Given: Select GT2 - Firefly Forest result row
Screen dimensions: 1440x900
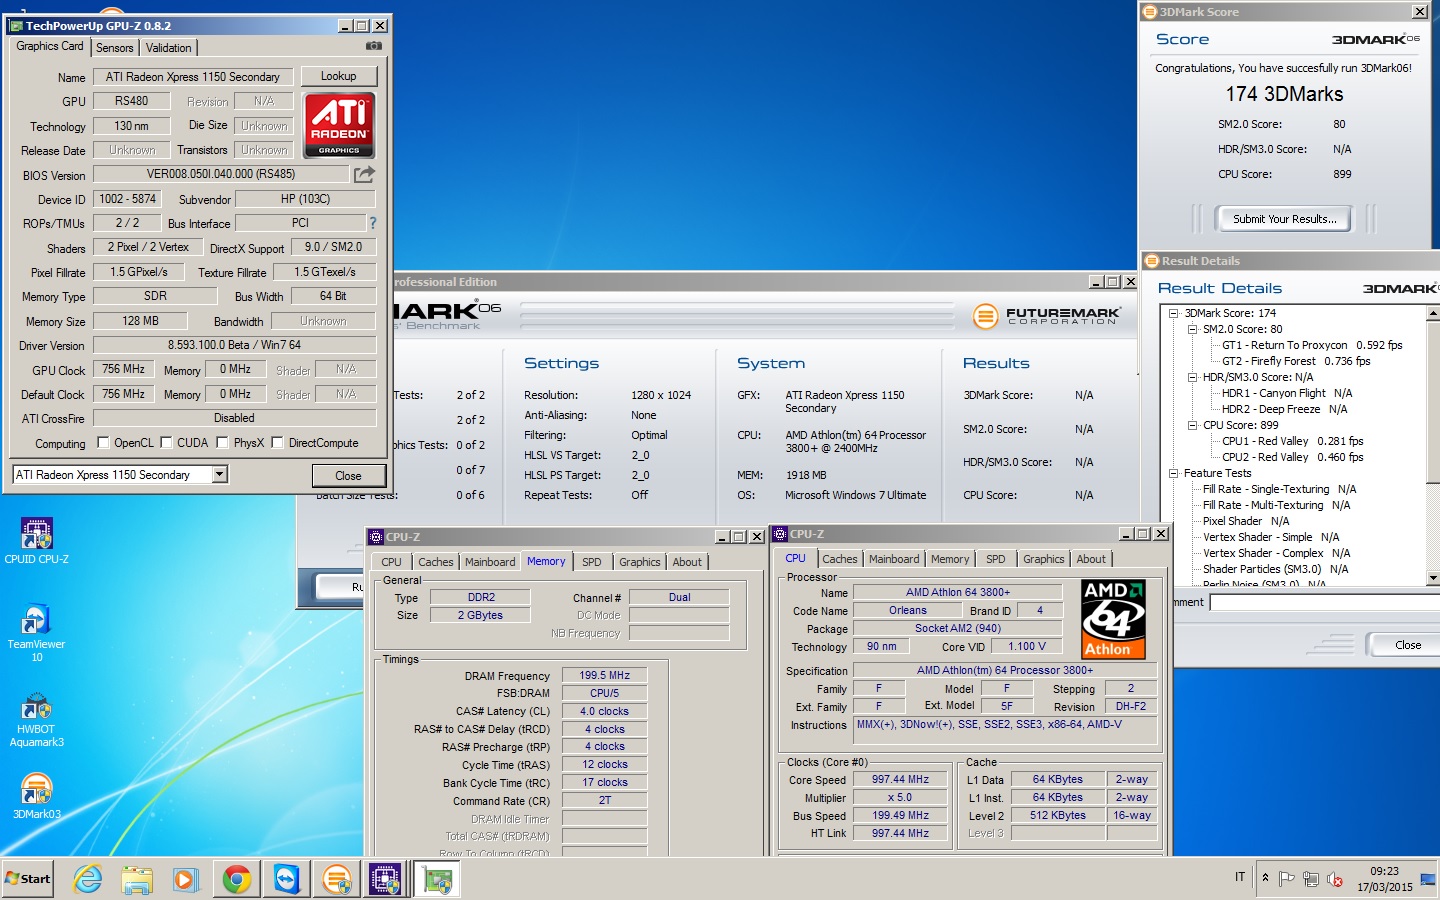Looking at the screenshot, I should (1296, 361).
